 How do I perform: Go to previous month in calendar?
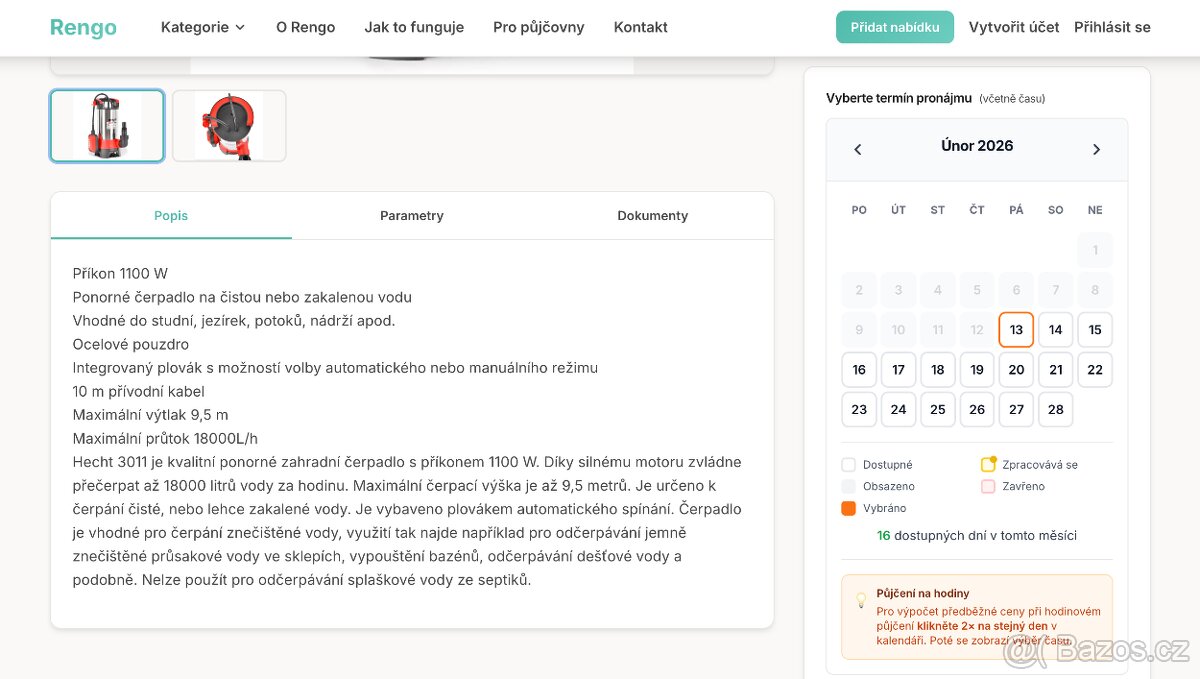(x=857, y=149)
